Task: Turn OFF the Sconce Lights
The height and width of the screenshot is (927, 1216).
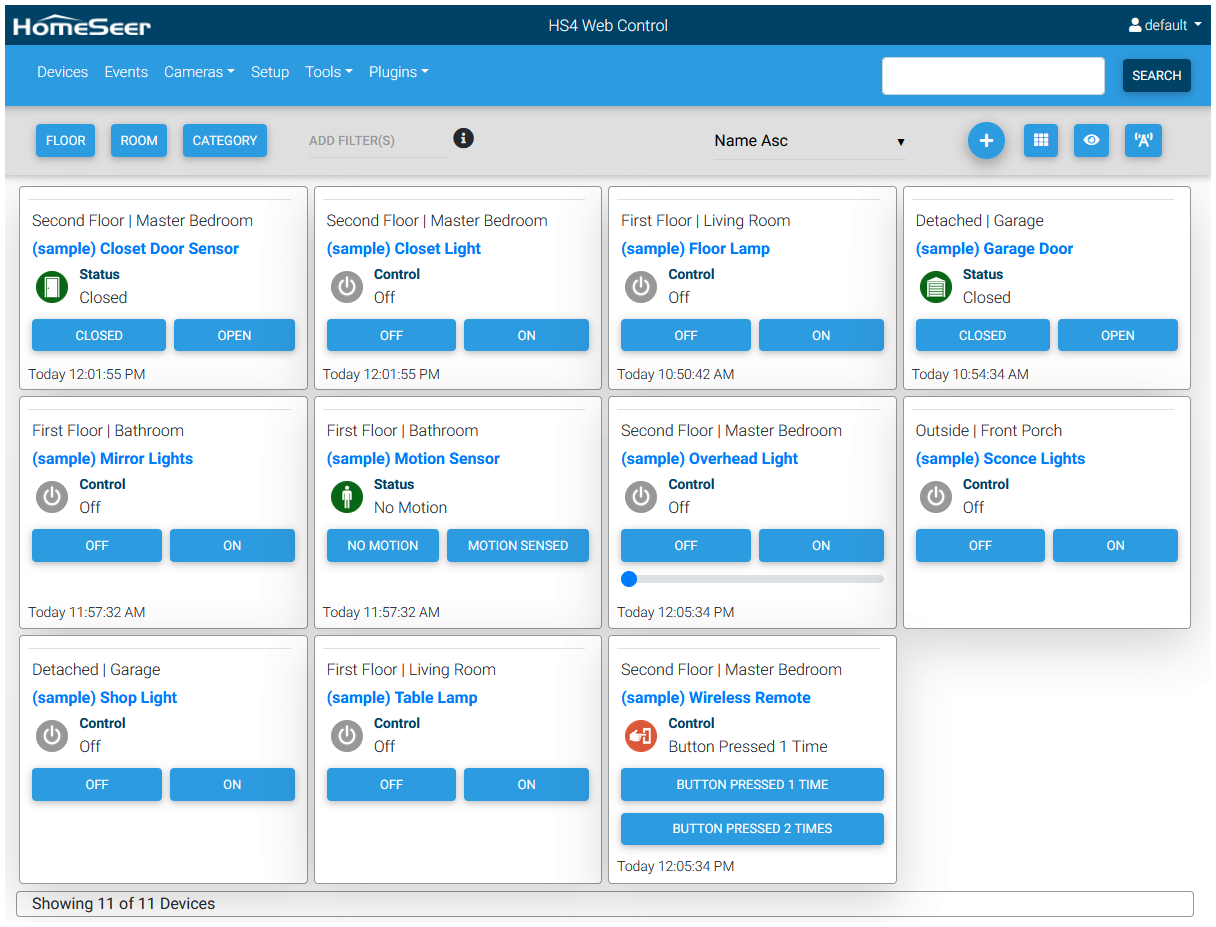Action: 979,546
